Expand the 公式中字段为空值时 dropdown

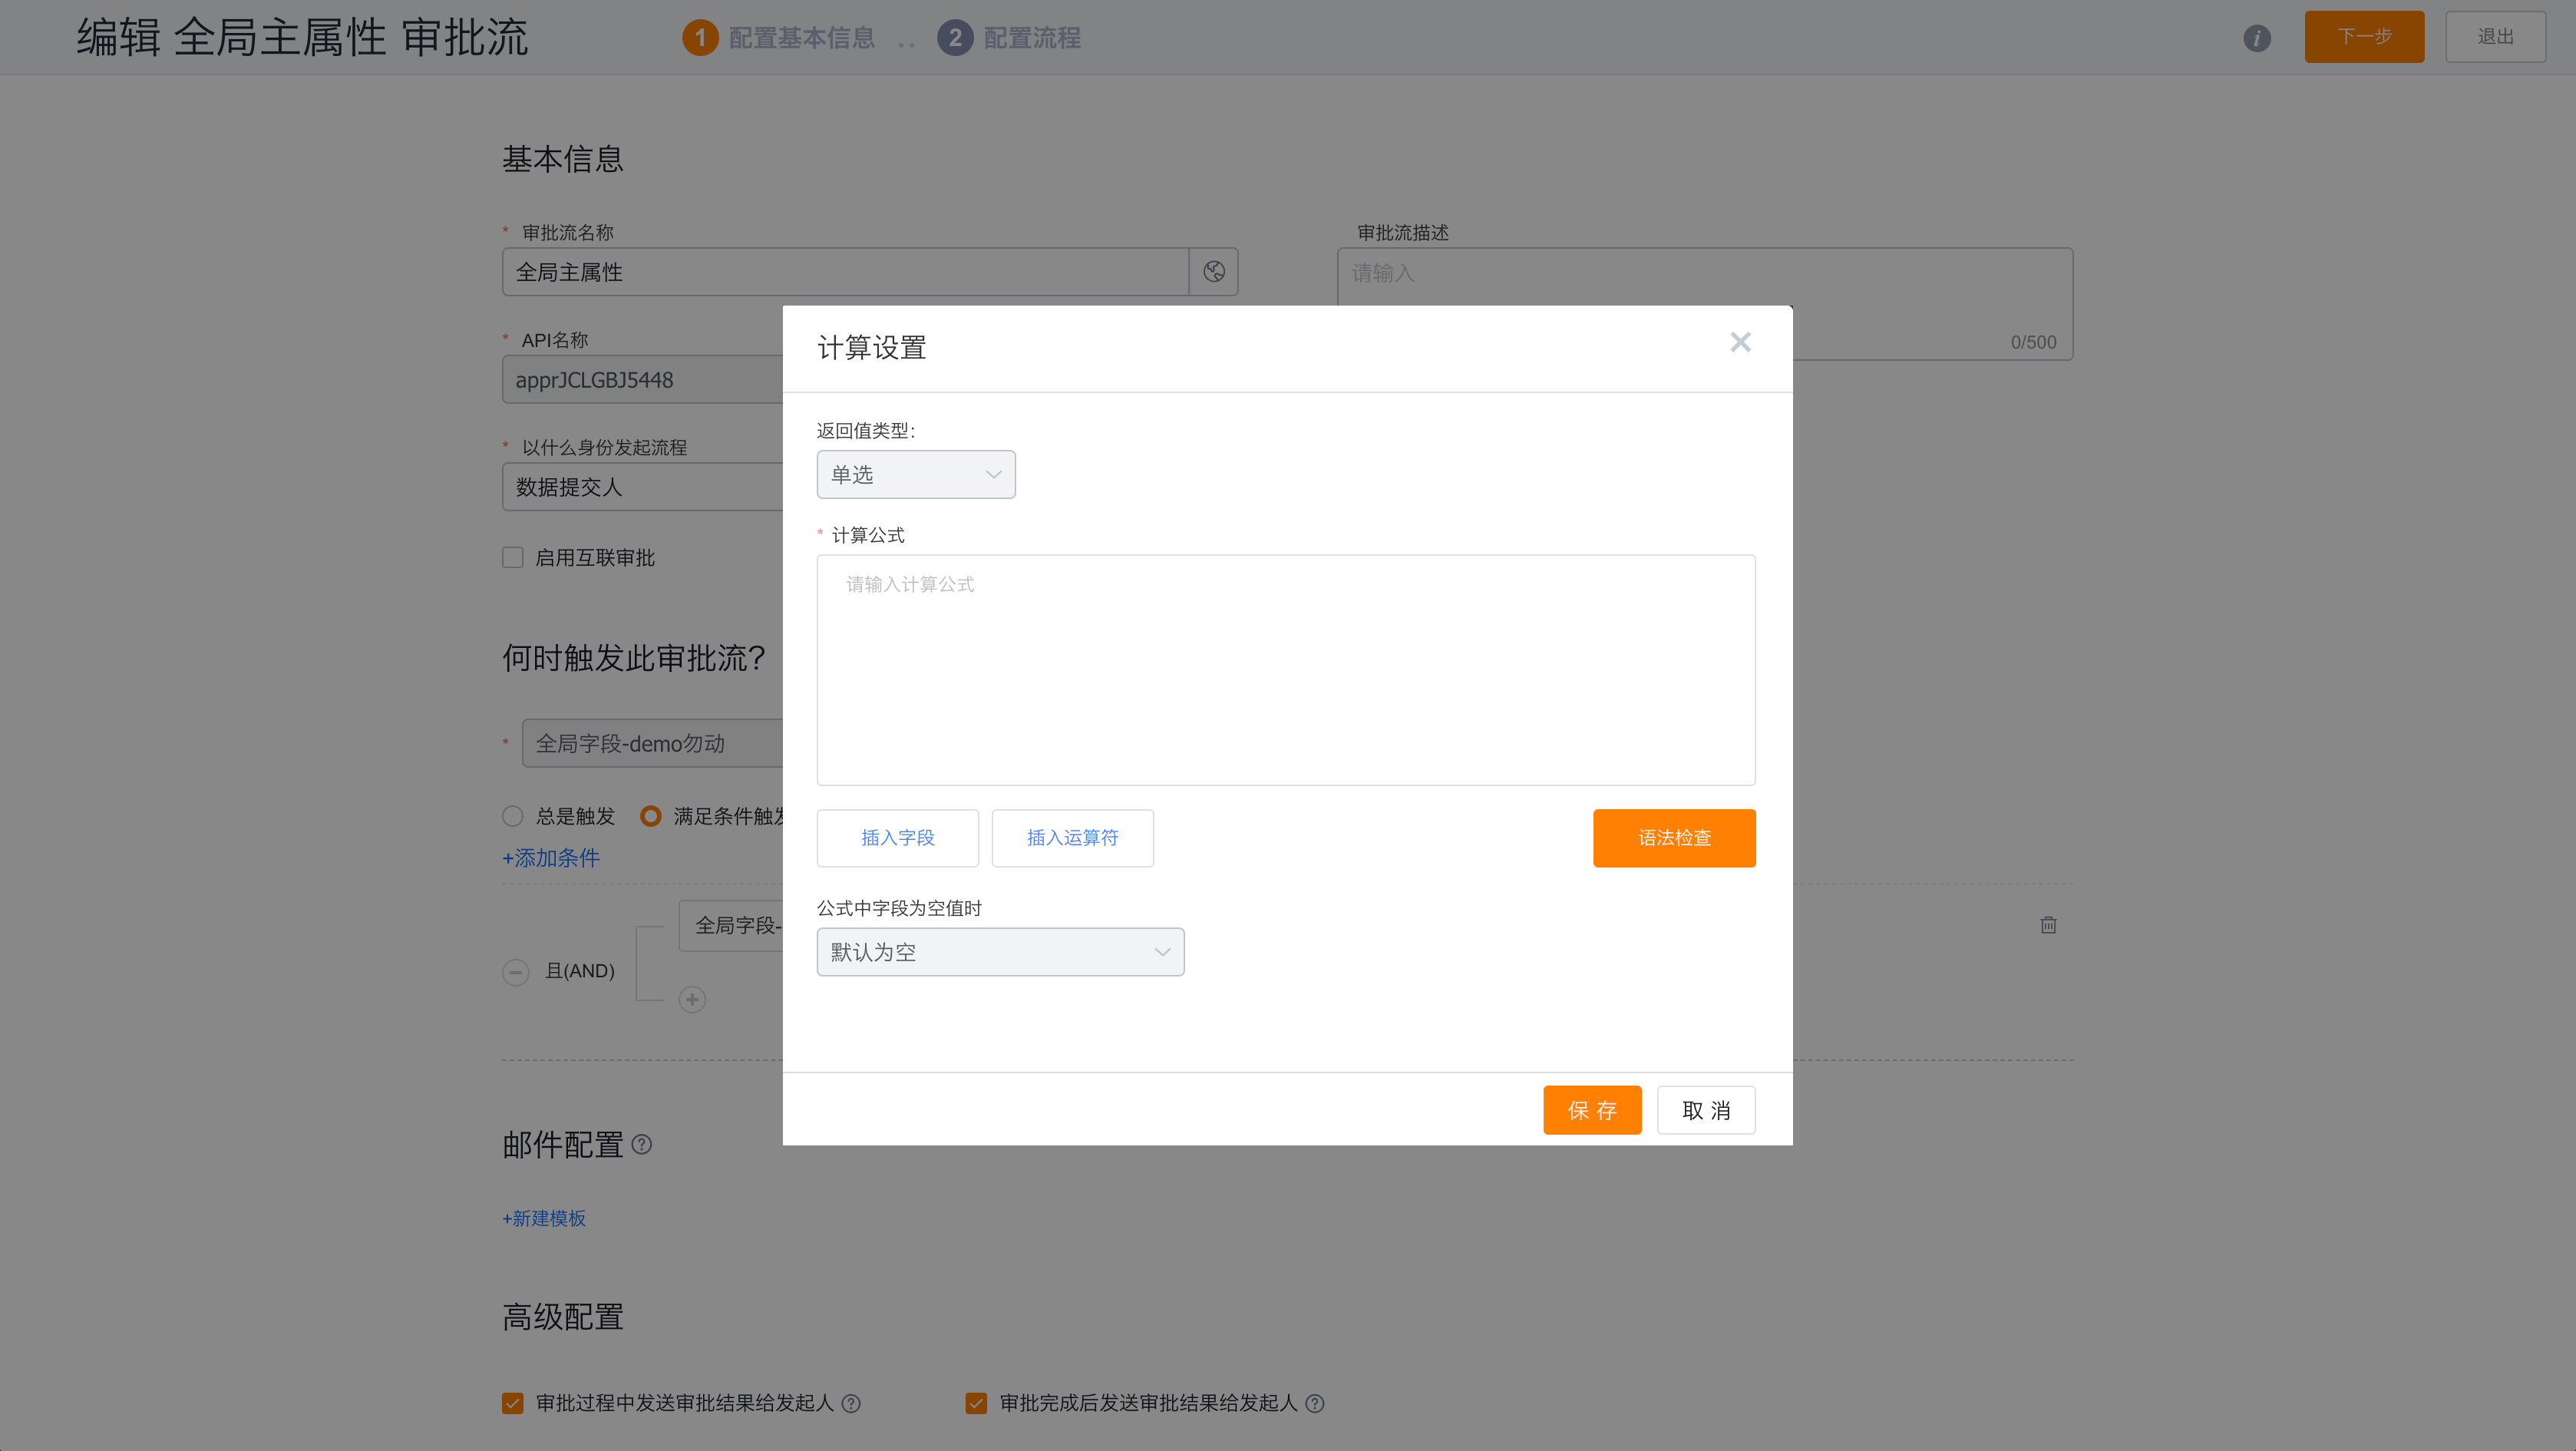(x=1000, y=952)
